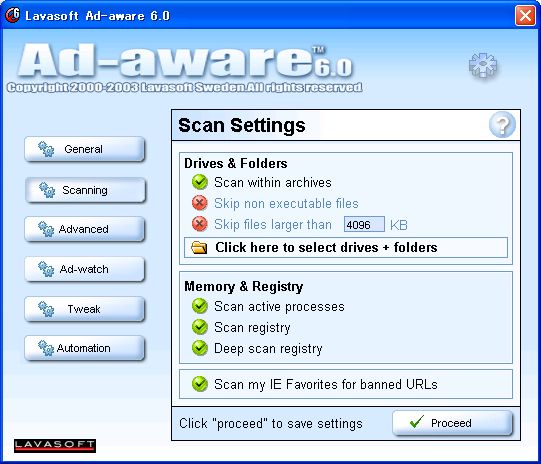Click the gear settings icon in header
The width and height of the screenshot is (541, 464).
pyautogui.click(x=483, y=65)
